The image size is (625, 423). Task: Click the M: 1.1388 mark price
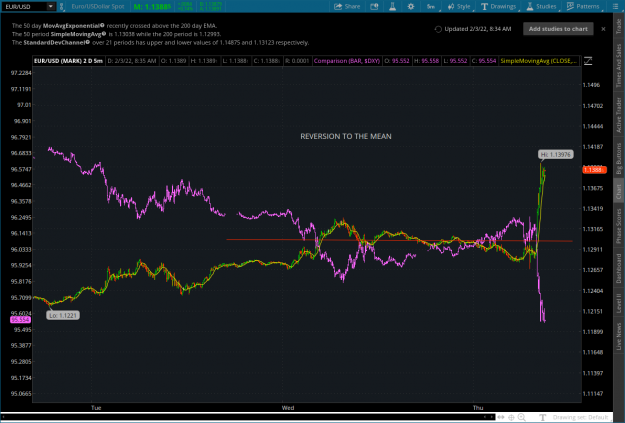(x=152, y=6)
